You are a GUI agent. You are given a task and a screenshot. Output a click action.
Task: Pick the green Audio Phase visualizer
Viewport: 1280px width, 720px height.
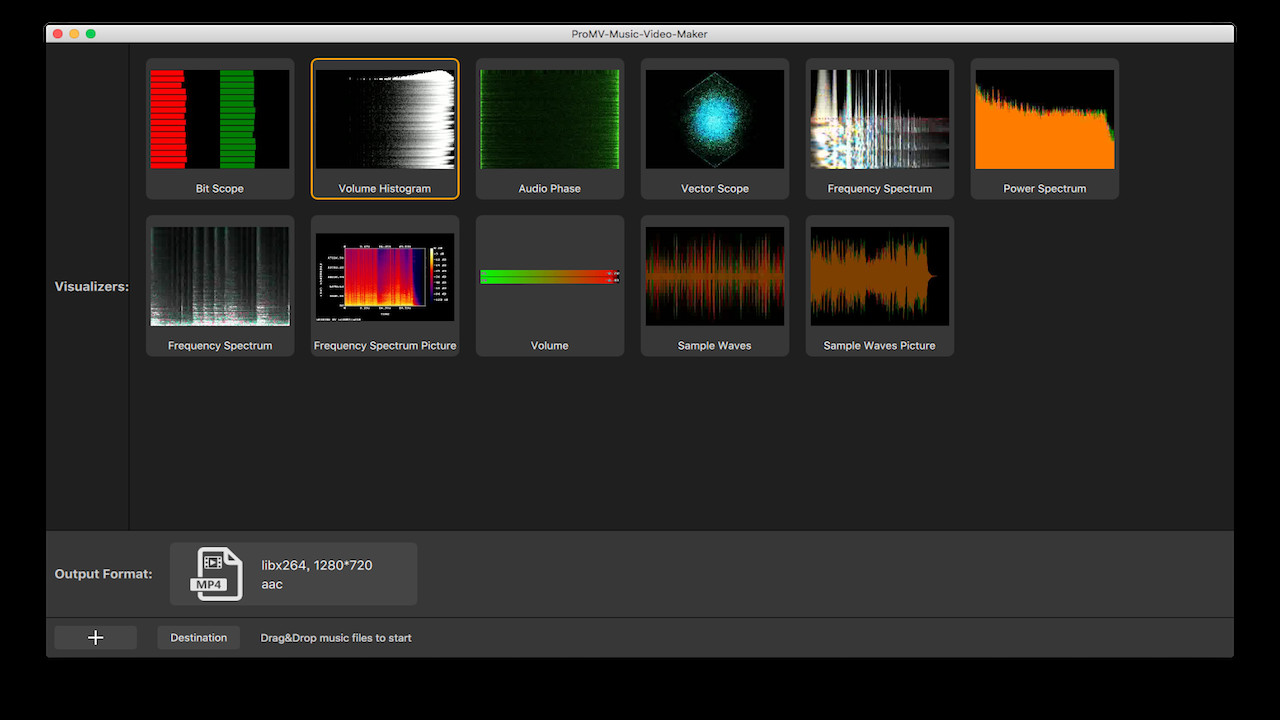tap(550, 128)
